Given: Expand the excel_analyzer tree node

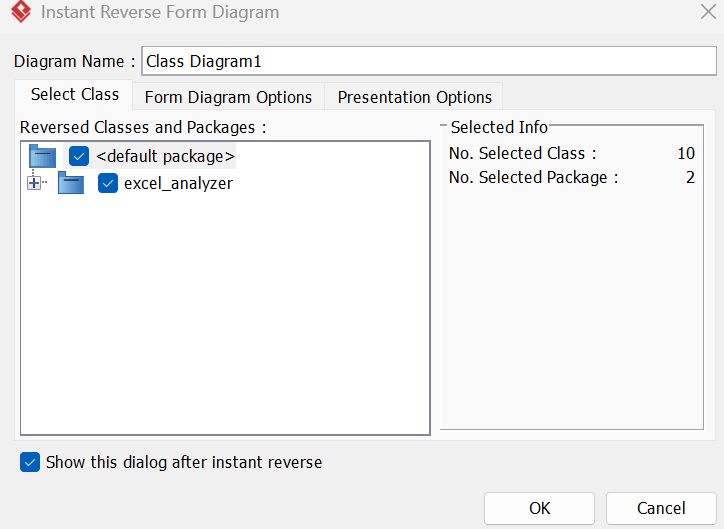Looking at the screenshot, I should coord(34,183).
